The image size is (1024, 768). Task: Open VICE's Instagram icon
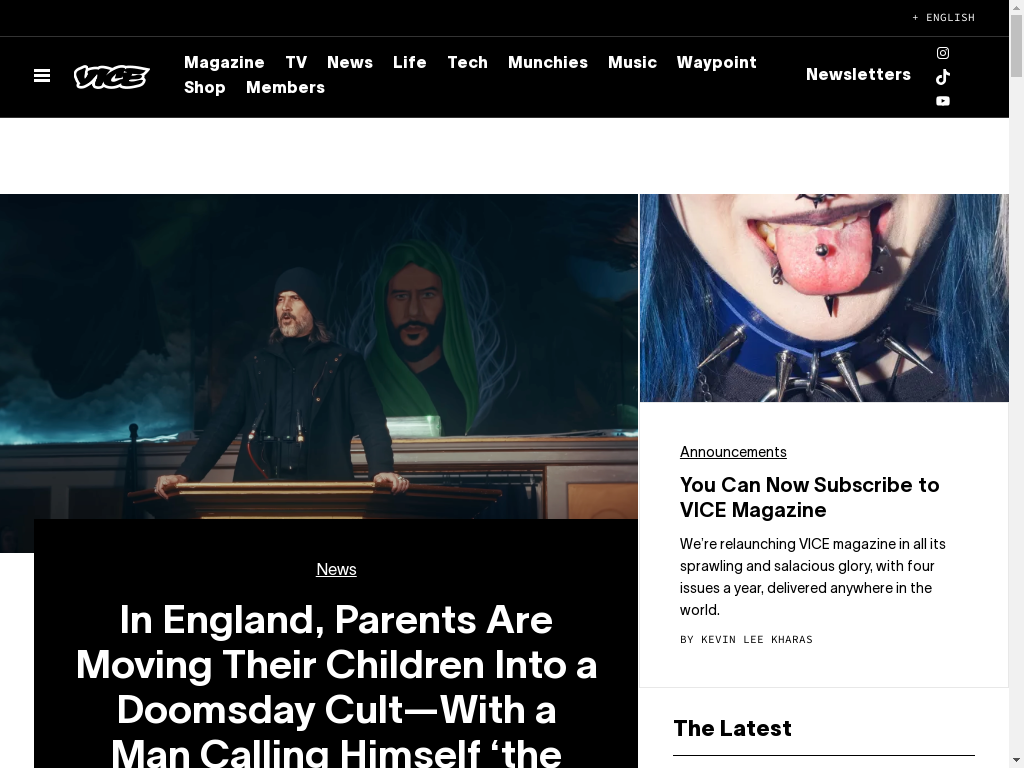[942, 53]
